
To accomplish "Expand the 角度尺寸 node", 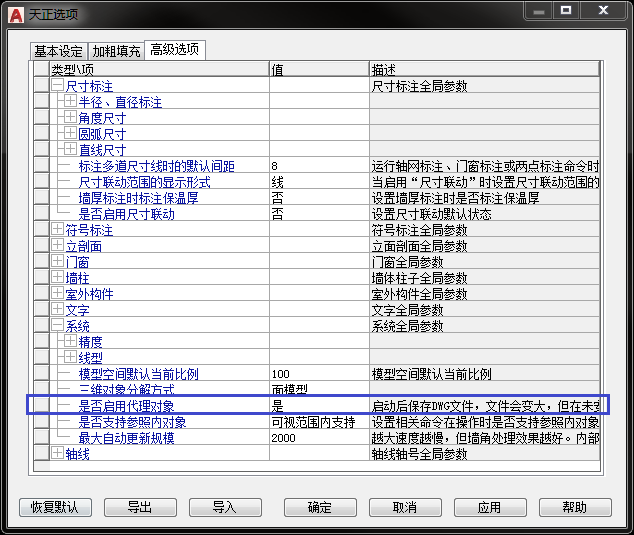I will (70, 118).
